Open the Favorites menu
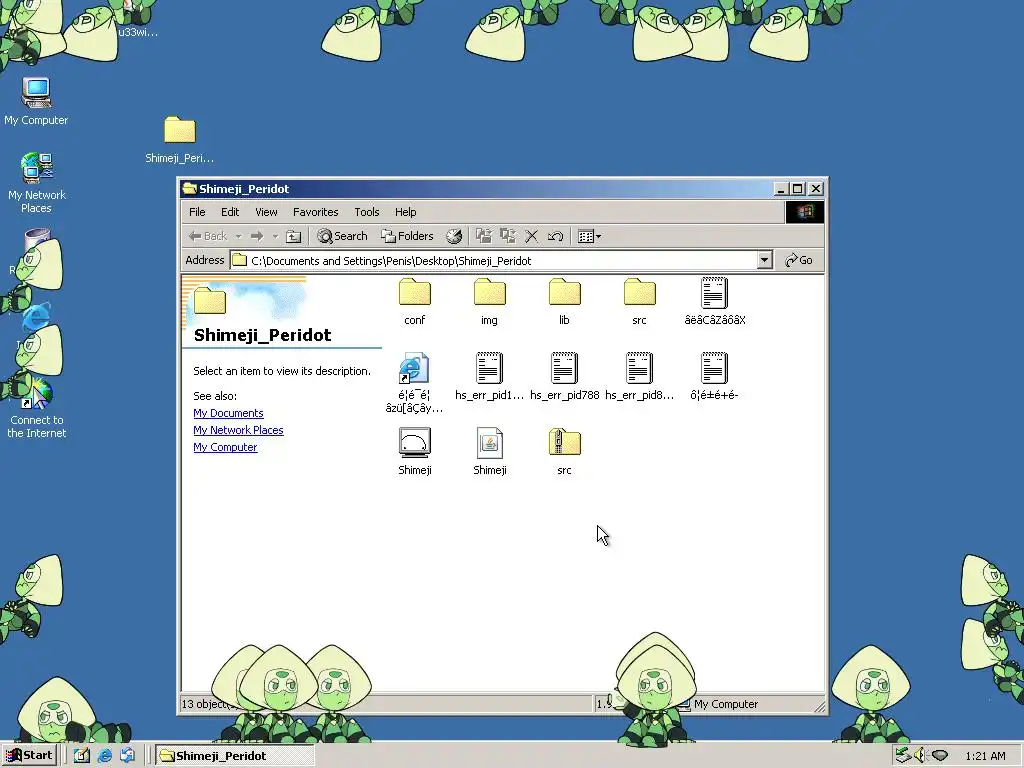 tap(315, 212)
